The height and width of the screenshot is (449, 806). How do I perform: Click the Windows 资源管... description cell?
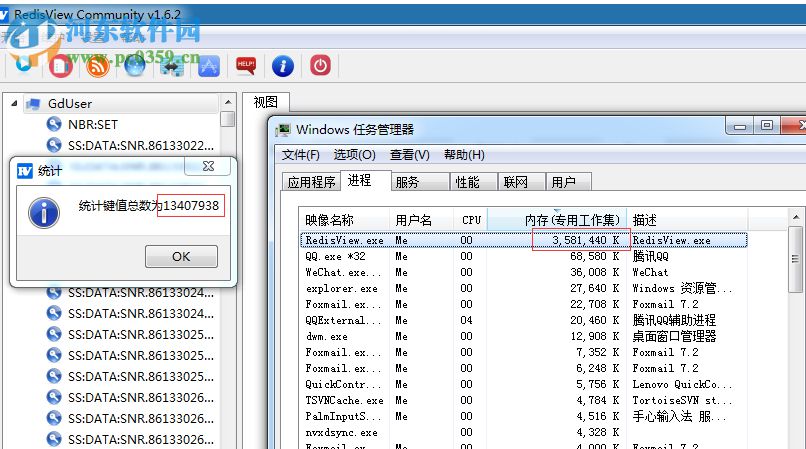682,288
